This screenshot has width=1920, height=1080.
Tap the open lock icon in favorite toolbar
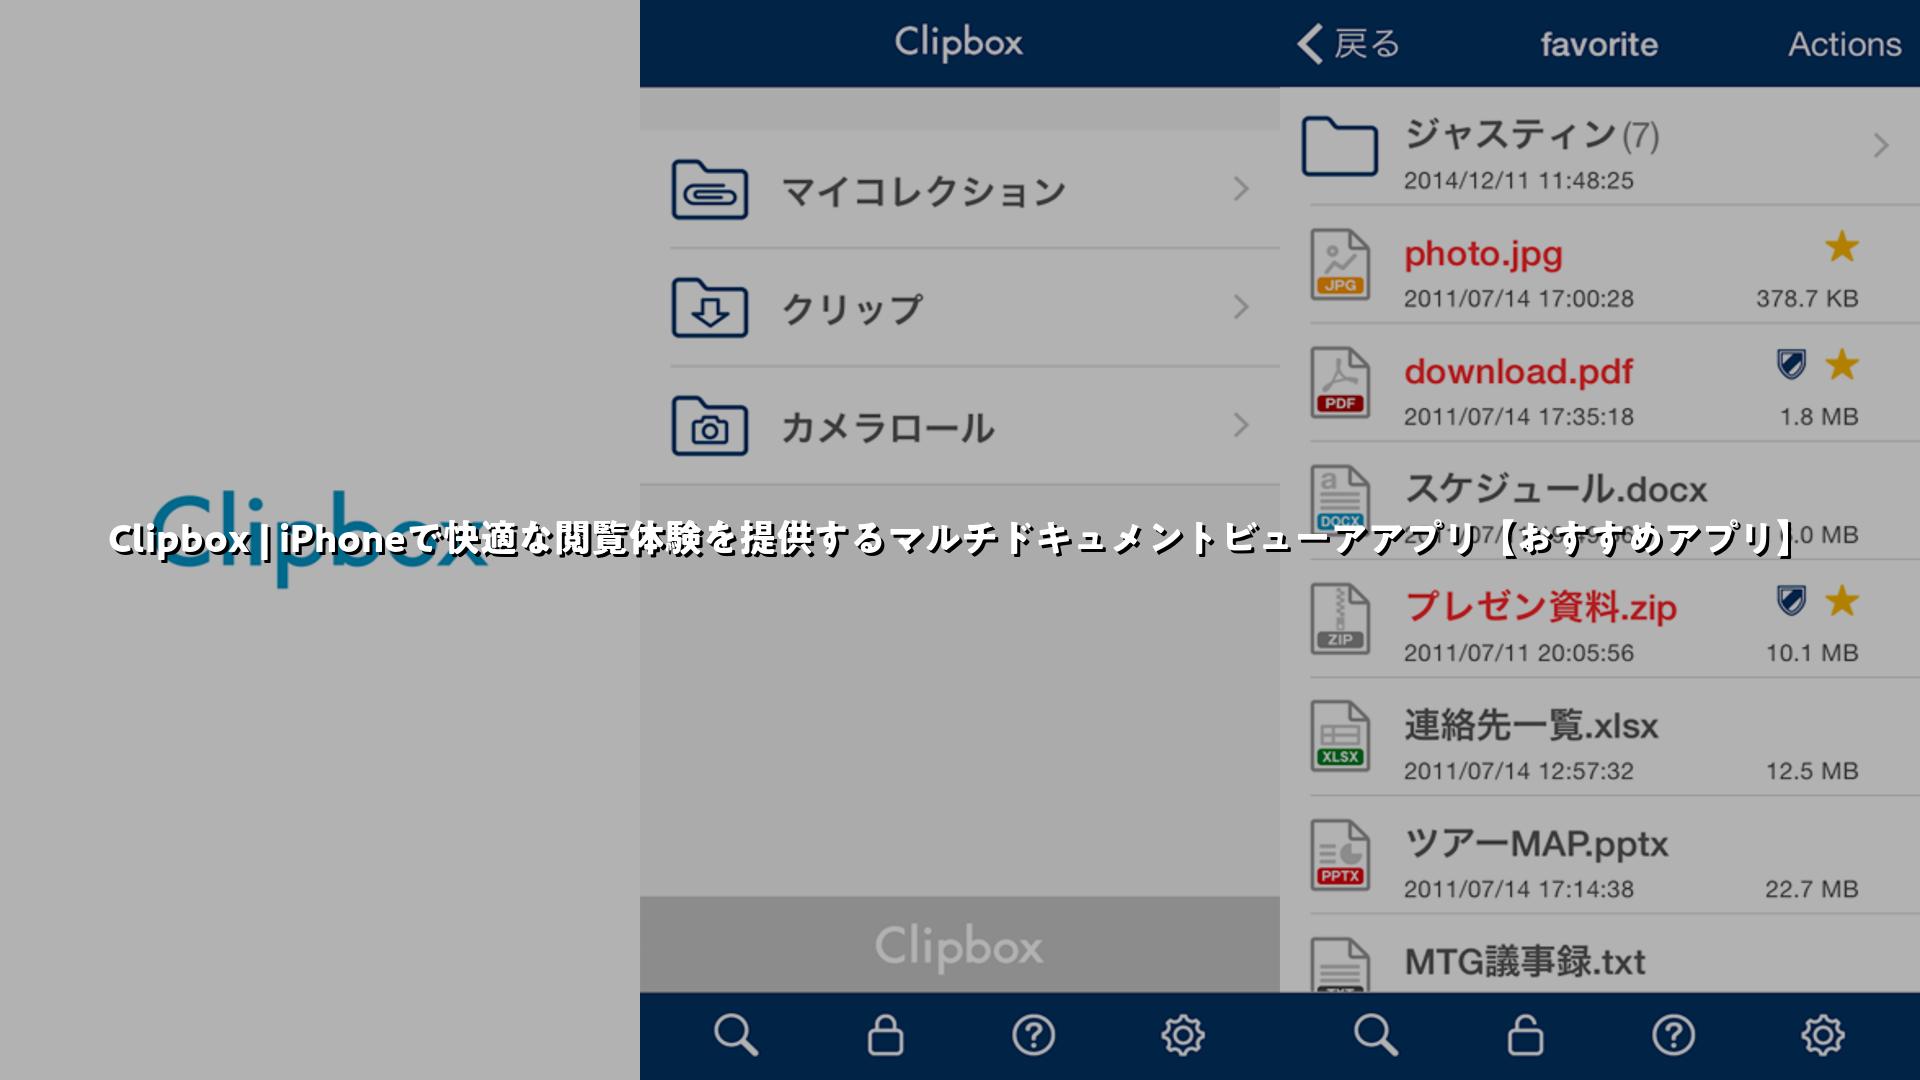tap(1525, 1035)
